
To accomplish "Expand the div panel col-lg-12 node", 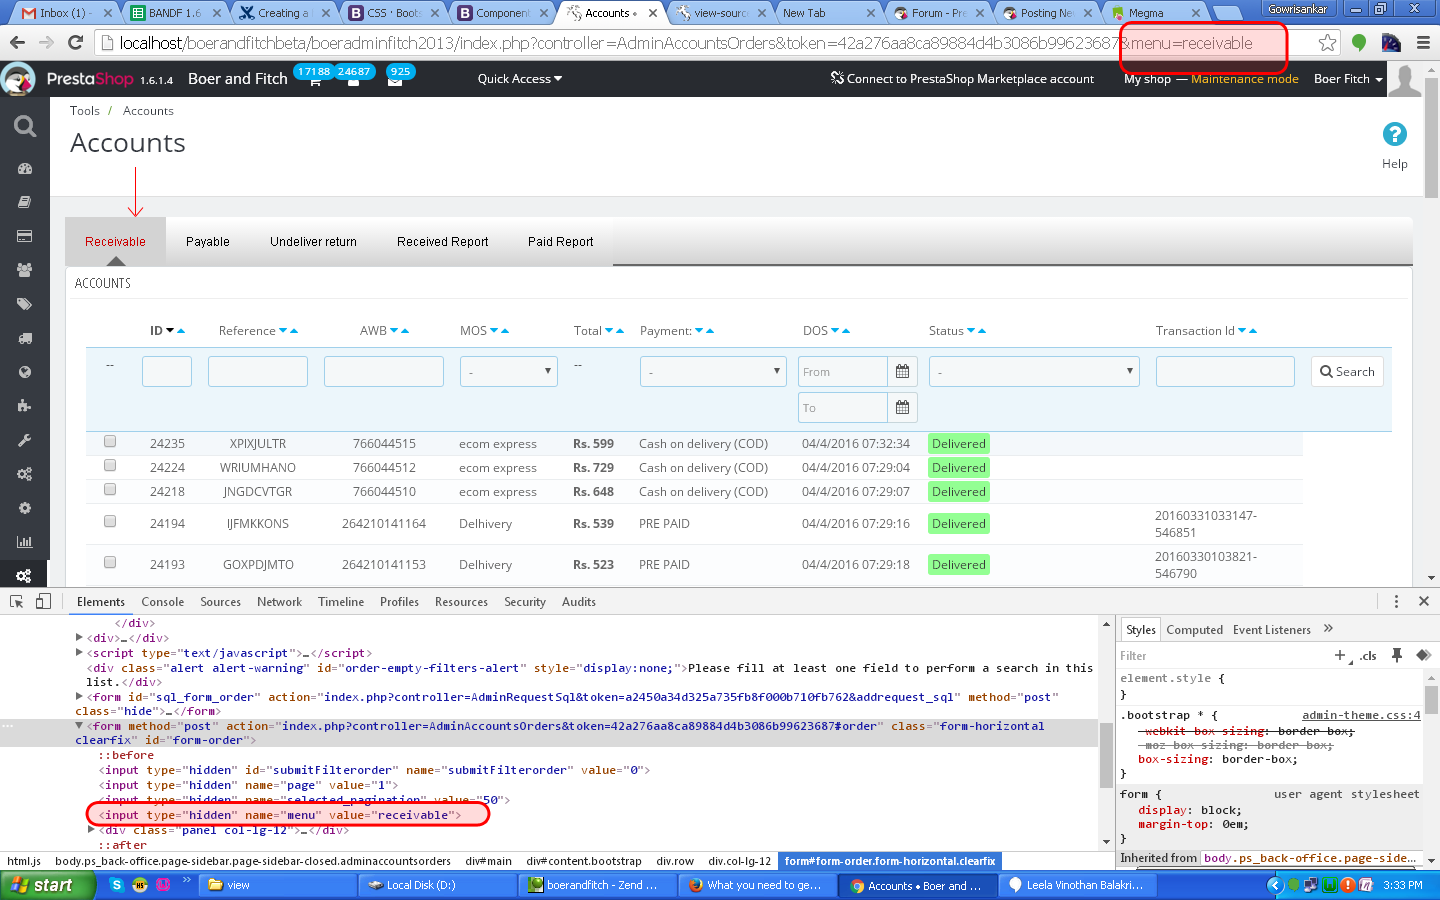I will pos(91,830).
